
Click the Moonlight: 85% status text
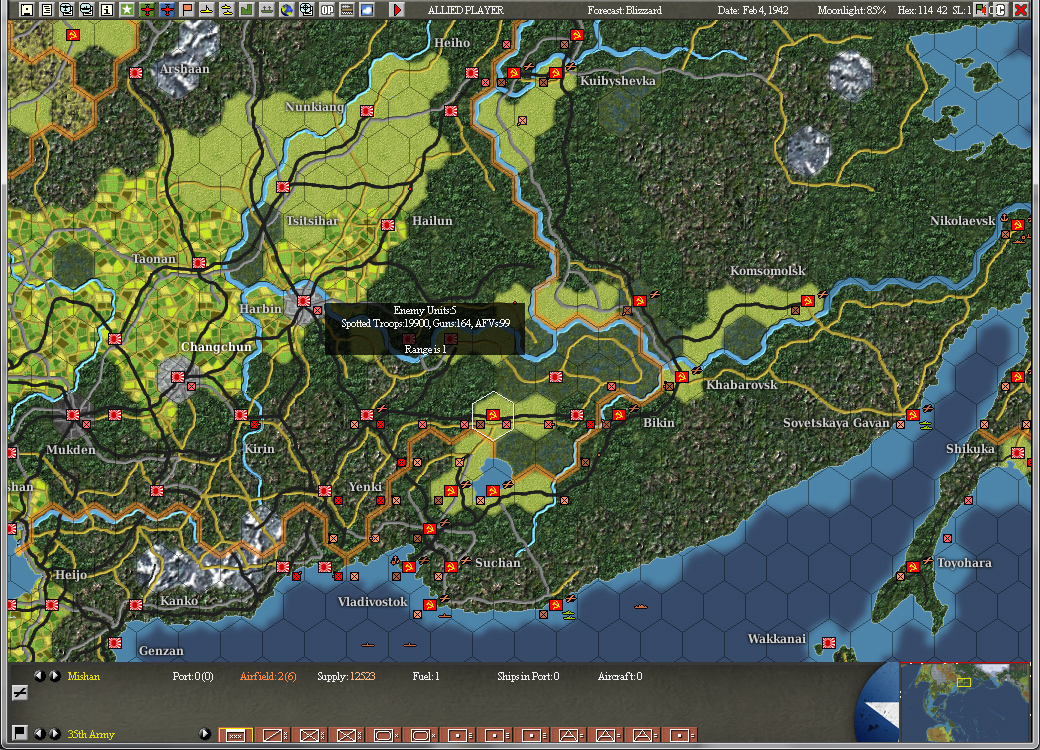click(x=851, y=10)
